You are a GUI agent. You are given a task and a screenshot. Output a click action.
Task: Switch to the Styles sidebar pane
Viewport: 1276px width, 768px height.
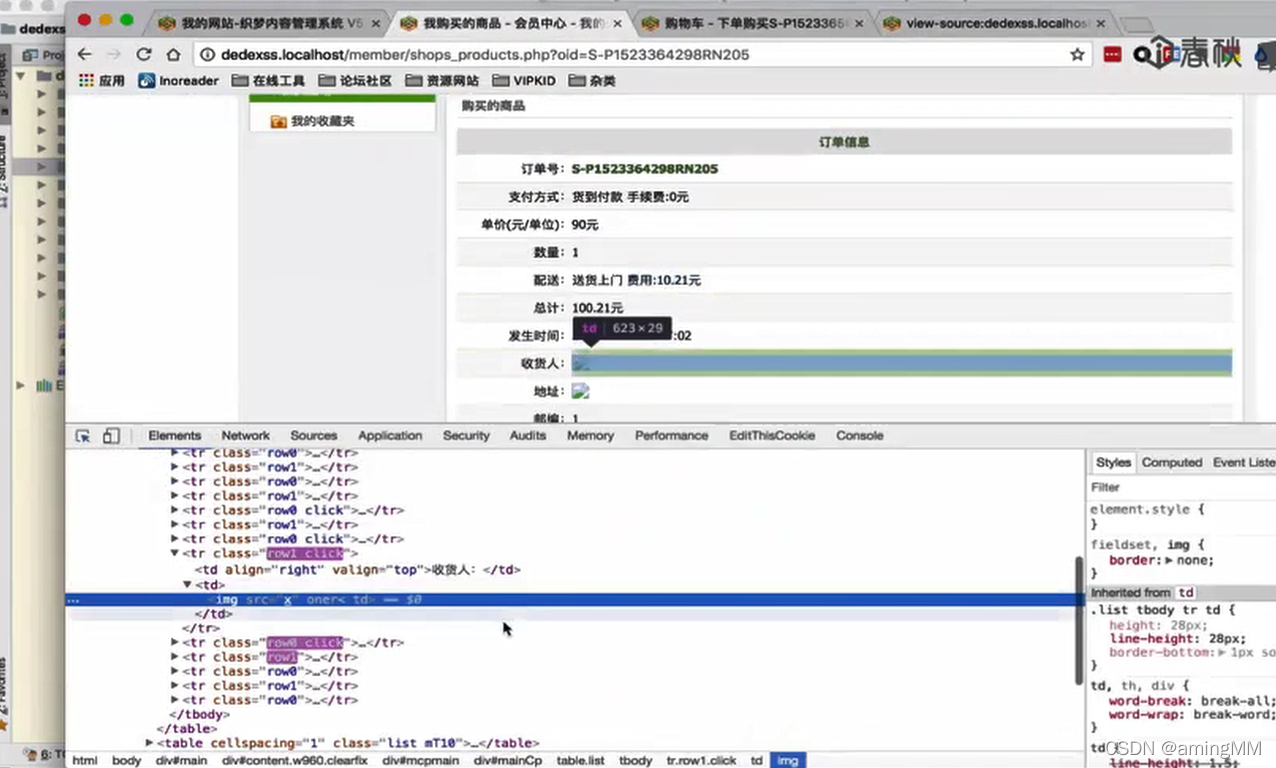1112,462
